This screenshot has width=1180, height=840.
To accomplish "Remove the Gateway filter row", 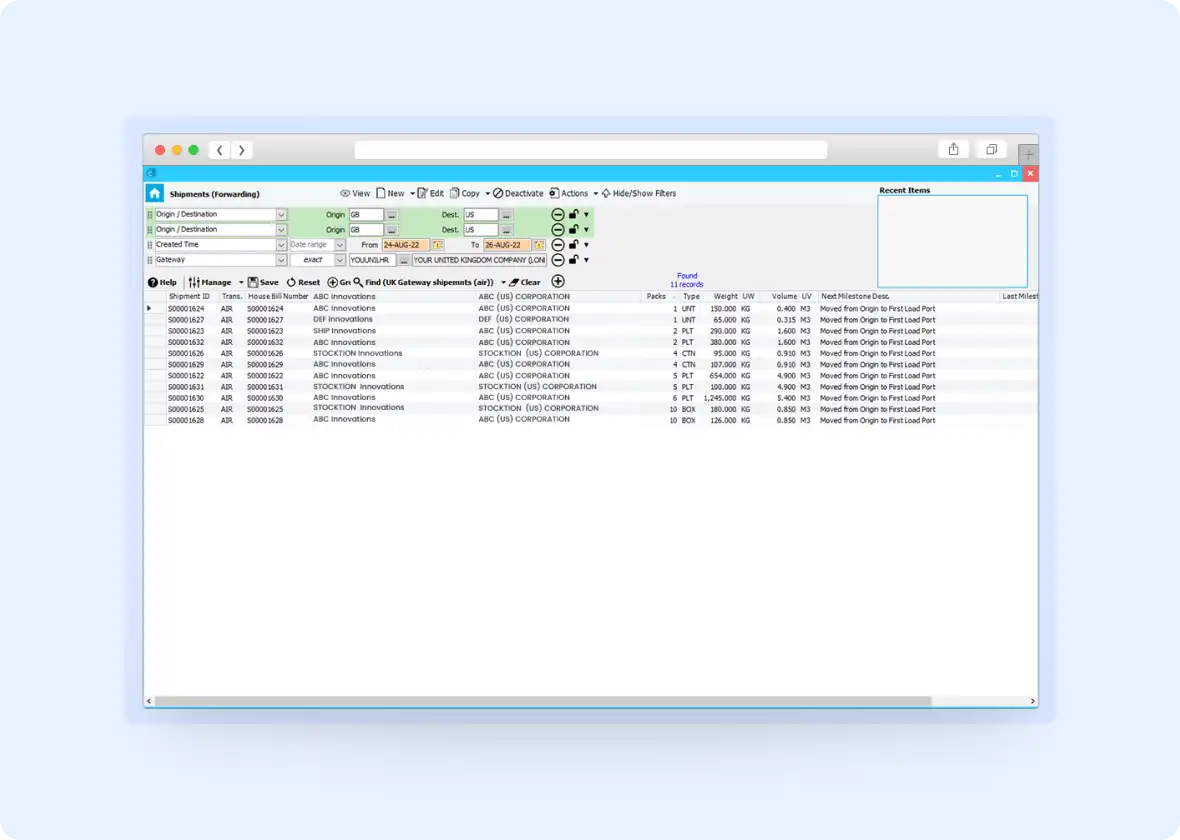I will pyautogui.click(x=558, y=260).
